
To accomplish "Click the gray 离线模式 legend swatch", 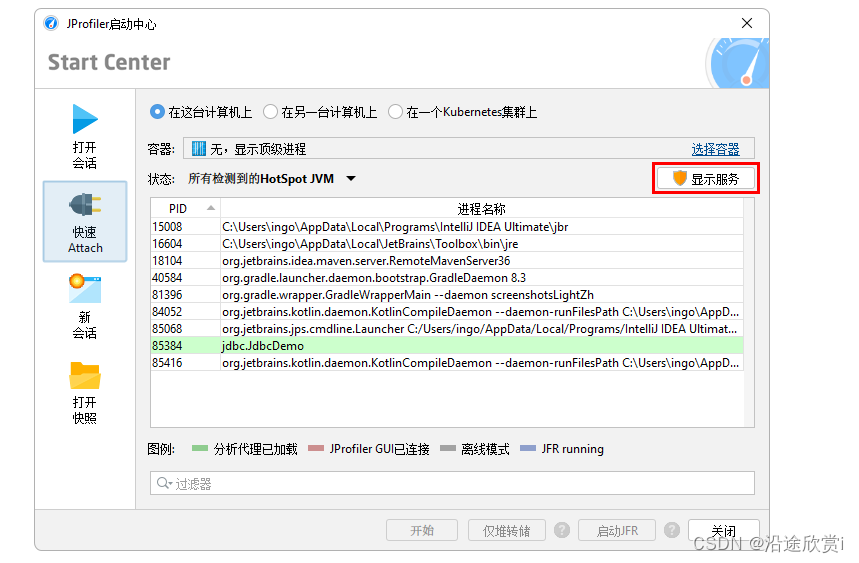I will (448, 449).
